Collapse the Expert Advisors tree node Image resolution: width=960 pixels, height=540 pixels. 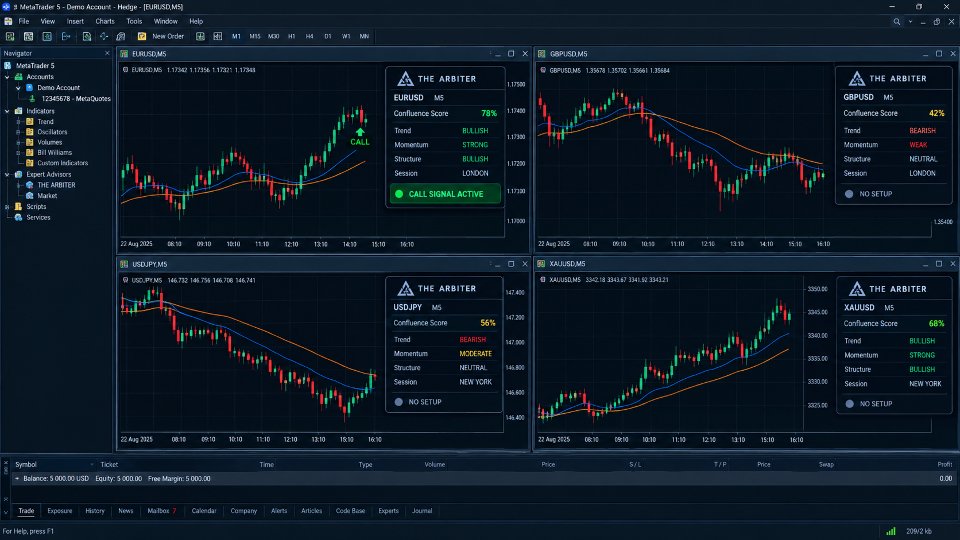coord(7,175)
